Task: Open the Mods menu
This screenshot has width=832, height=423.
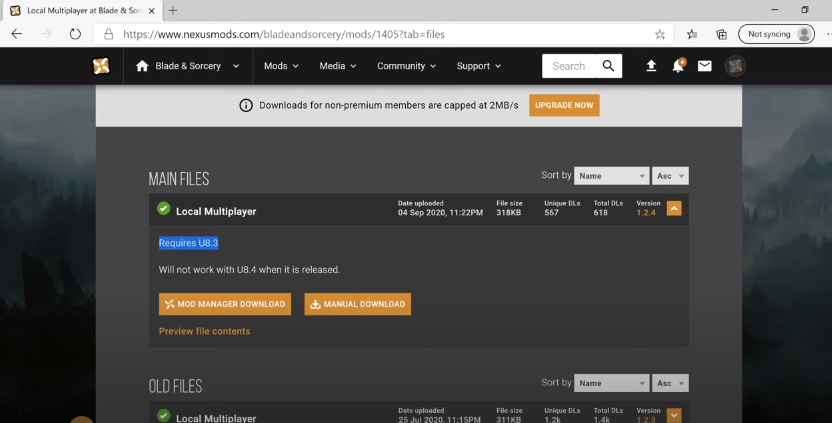Action: point(281,66)
